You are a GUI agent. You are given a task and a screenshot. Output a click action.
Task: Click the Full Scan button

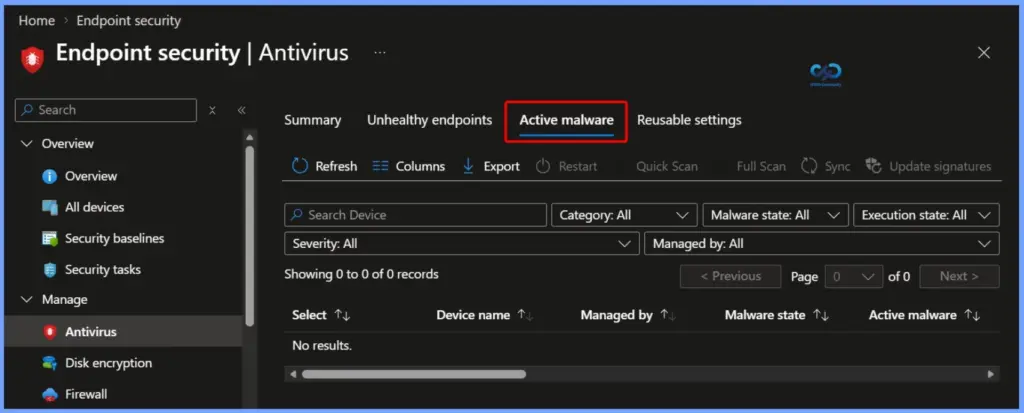(761, 167)
